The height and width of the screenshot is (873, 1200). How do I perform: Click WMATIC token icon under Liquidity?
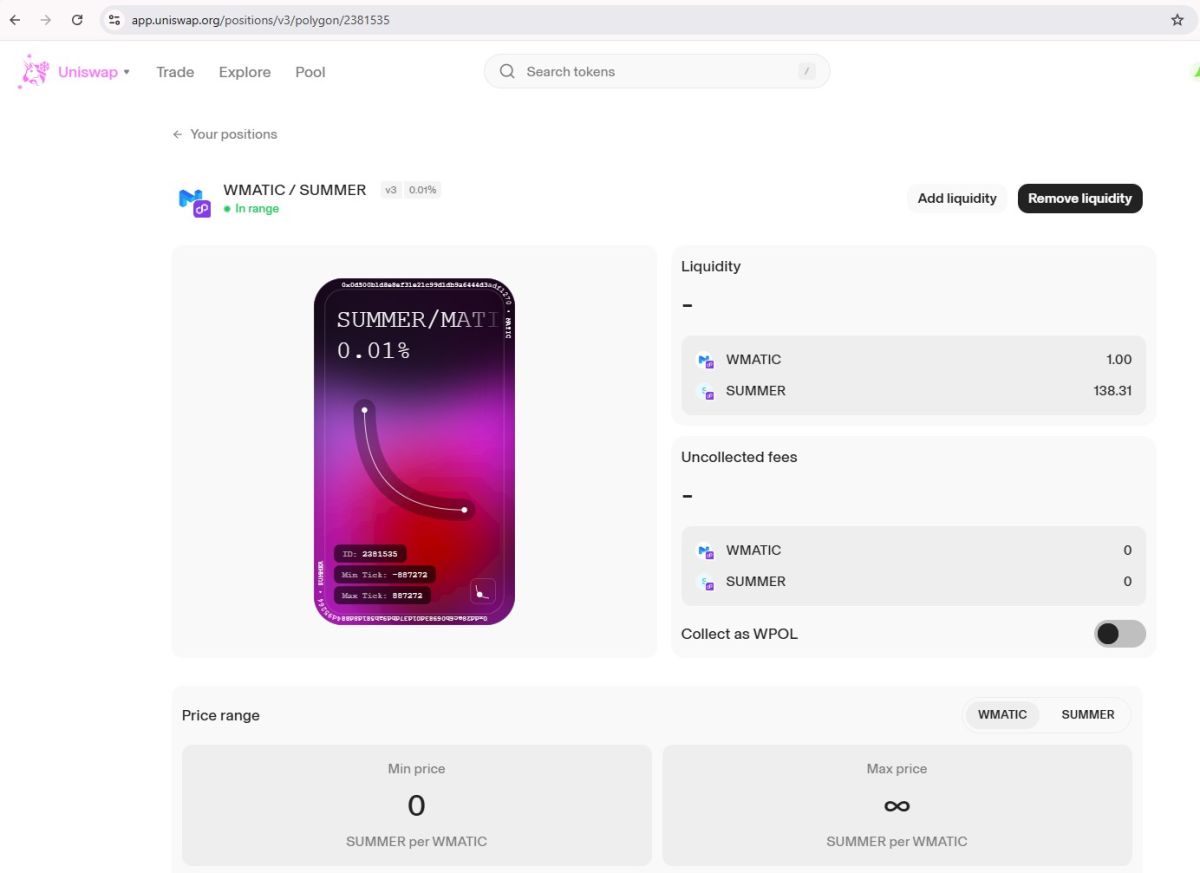pyautogui.click(x=705, y=360)
